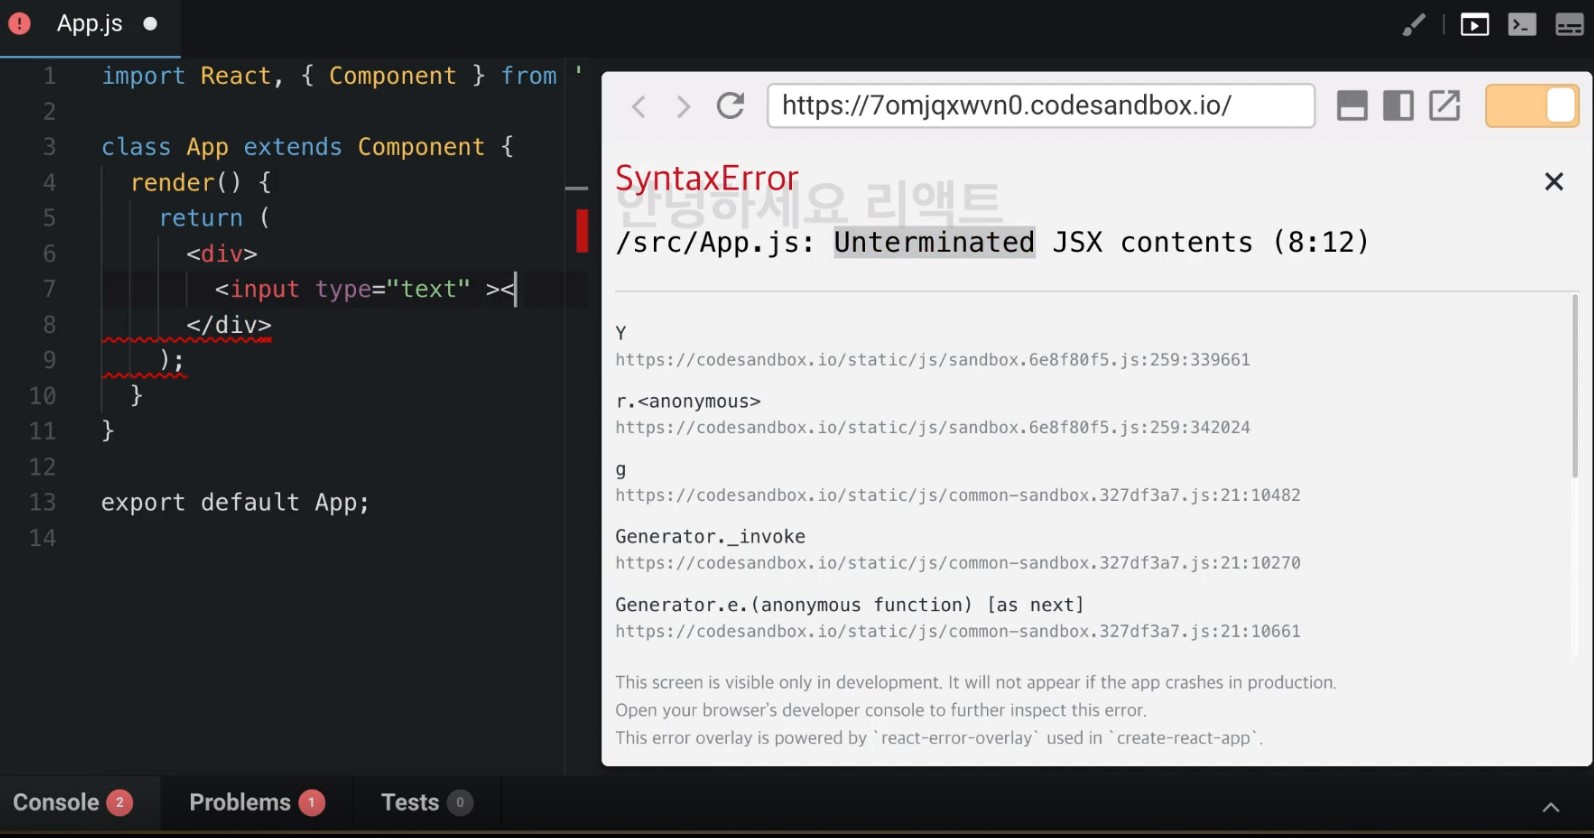
Task: Click the unsaved changes dot on App.js tab
Action: (x=150, y=24)
